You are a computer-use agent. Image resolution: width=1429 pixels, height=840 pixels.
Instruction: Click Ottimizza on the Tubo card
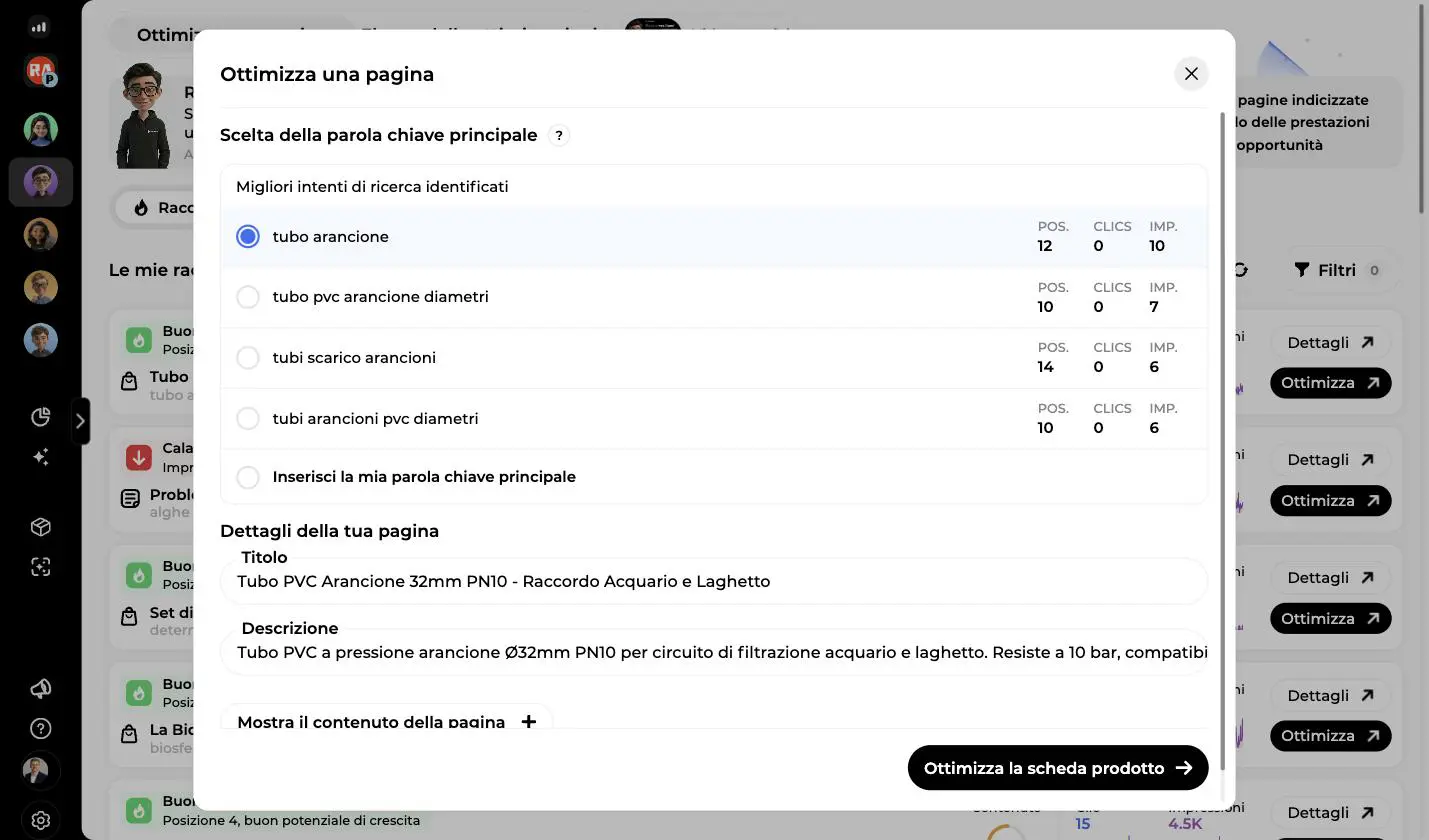point(1330,383)
